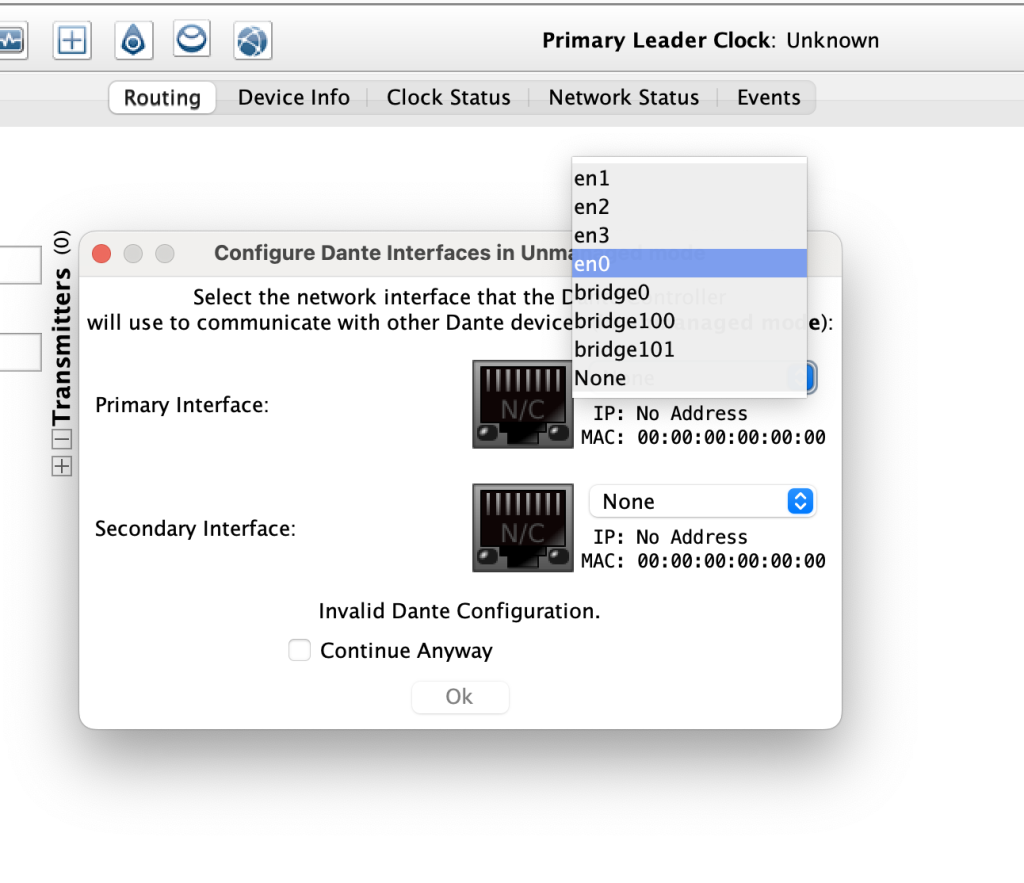
Task: Collapse Transmitters with the minus box
Action: coord(62,438)
